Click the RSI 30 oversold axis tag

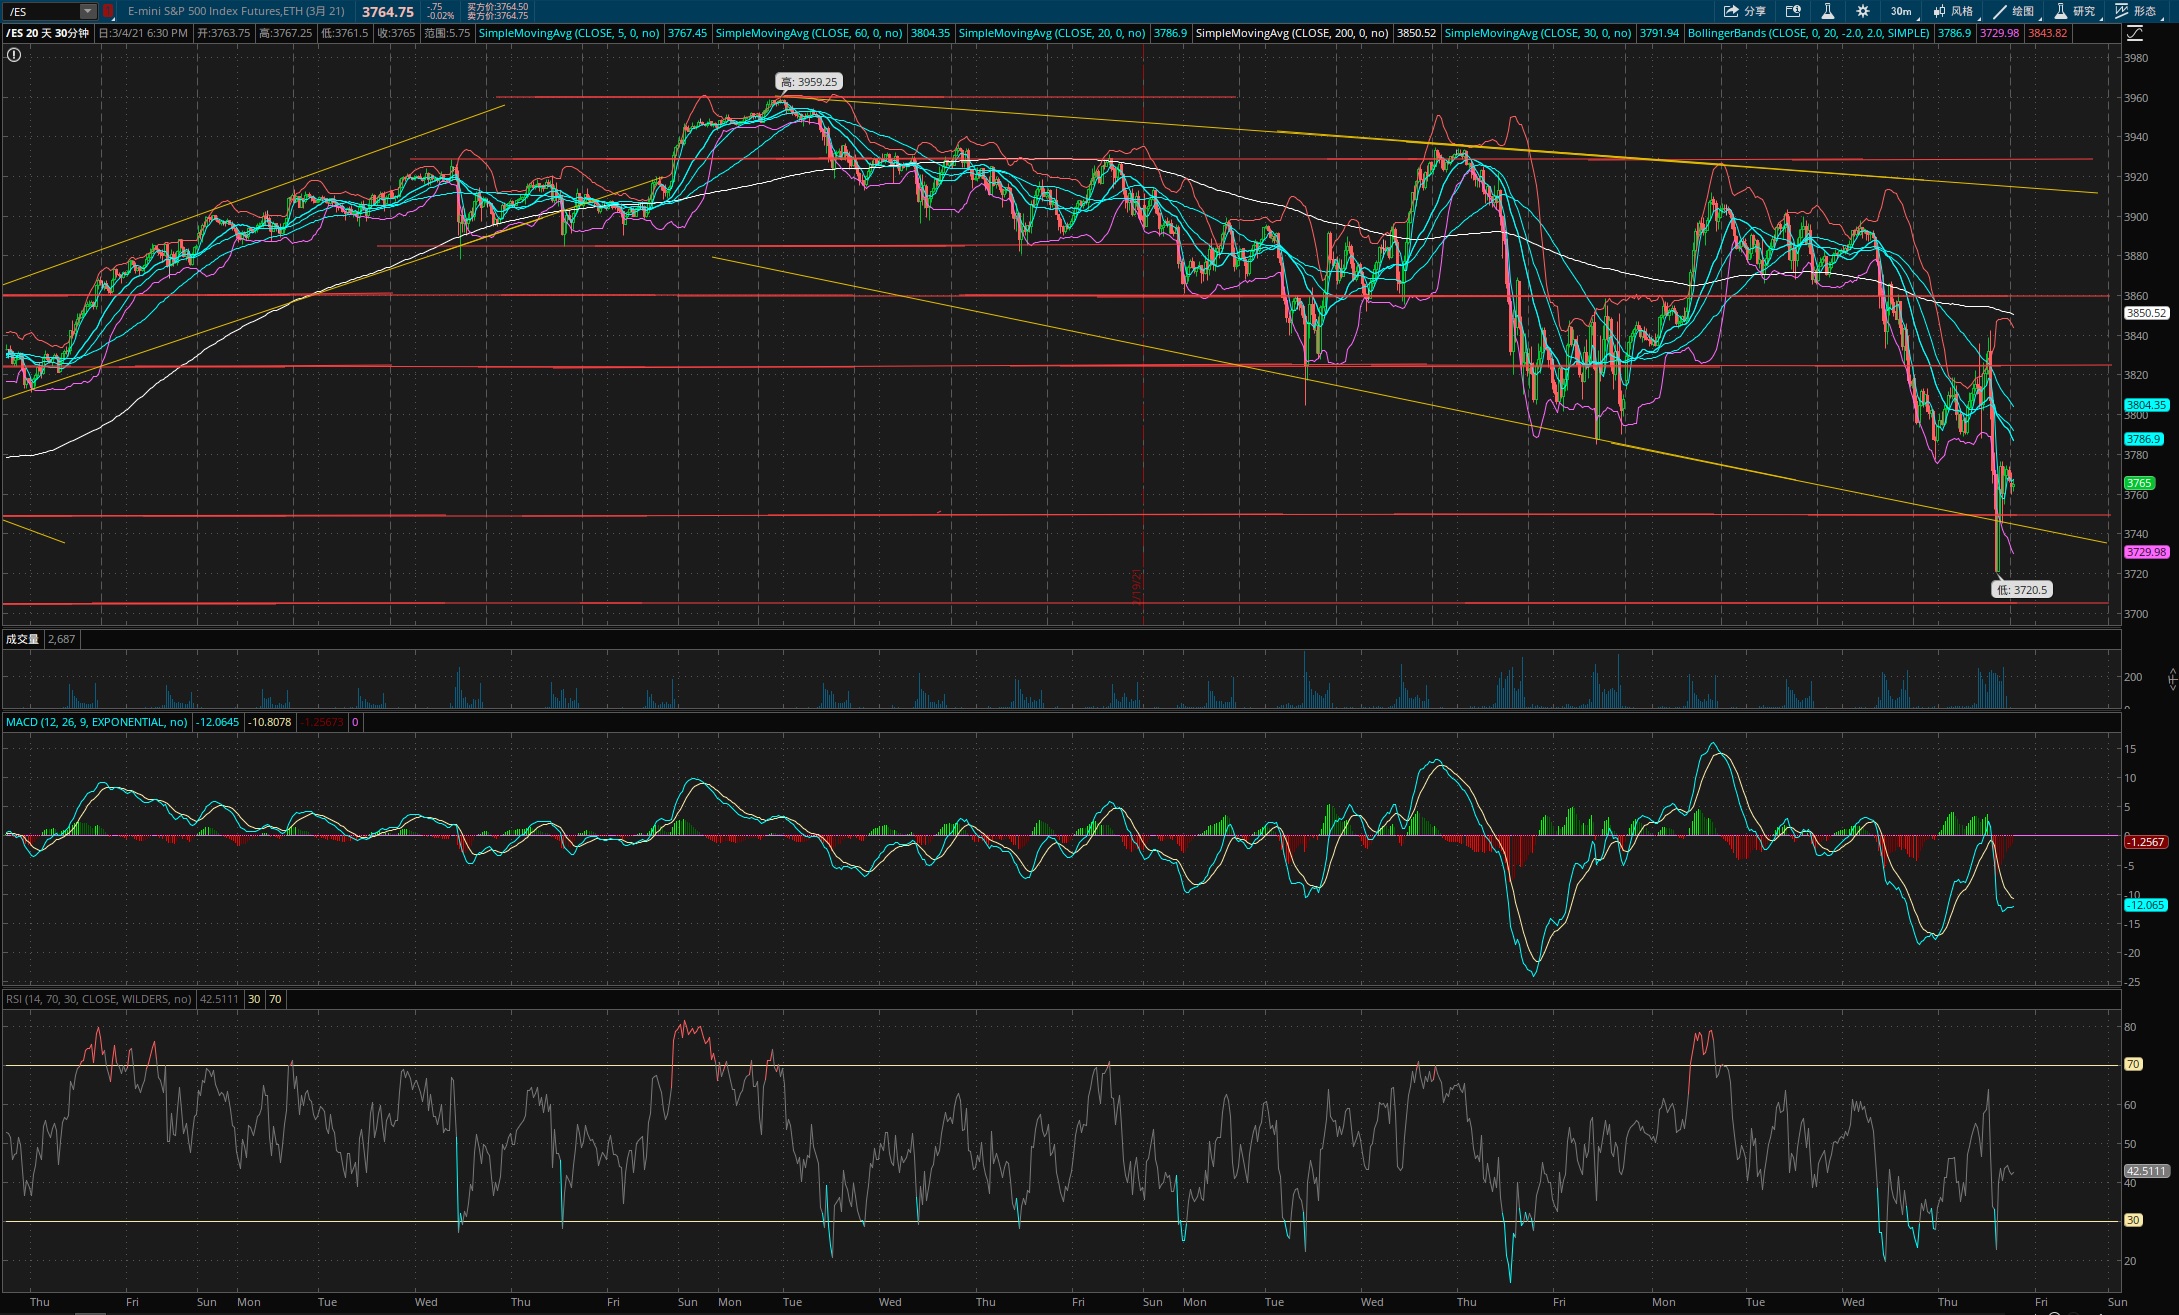[x=2133, y=1220]
